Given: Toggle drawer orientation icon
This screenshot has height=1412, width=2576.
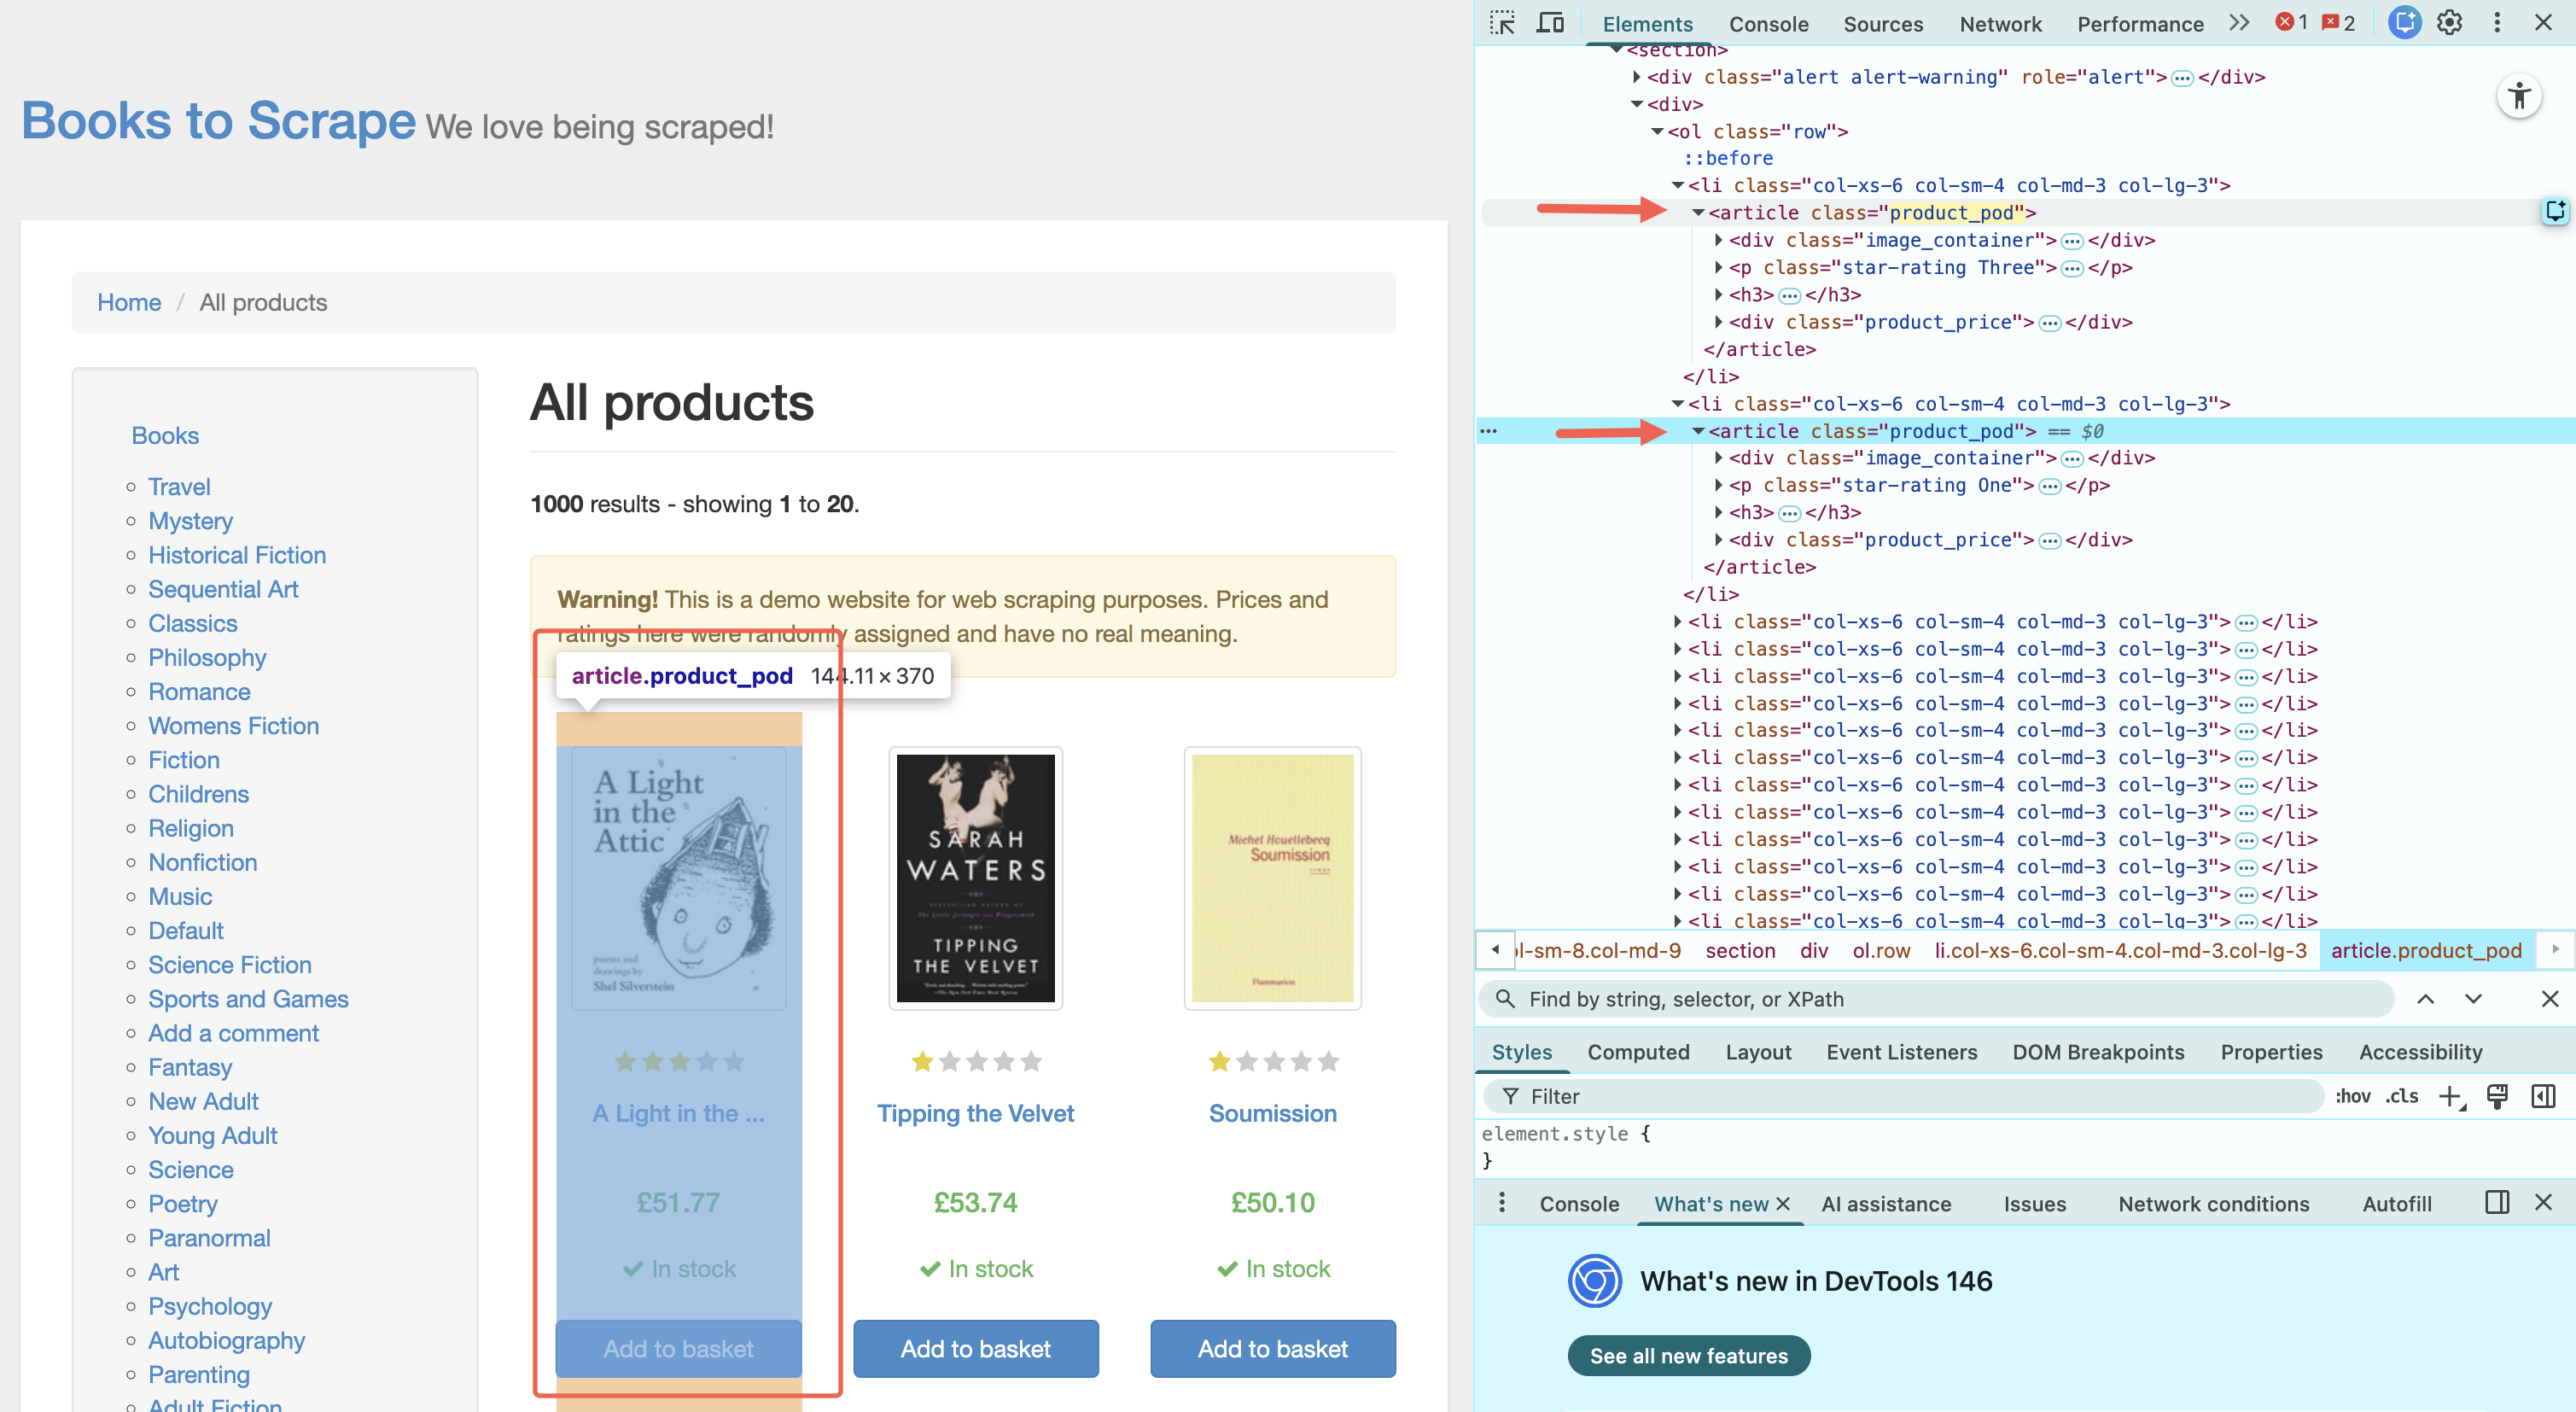Looking at the screenshot, I should [x=2497, y=1203].
